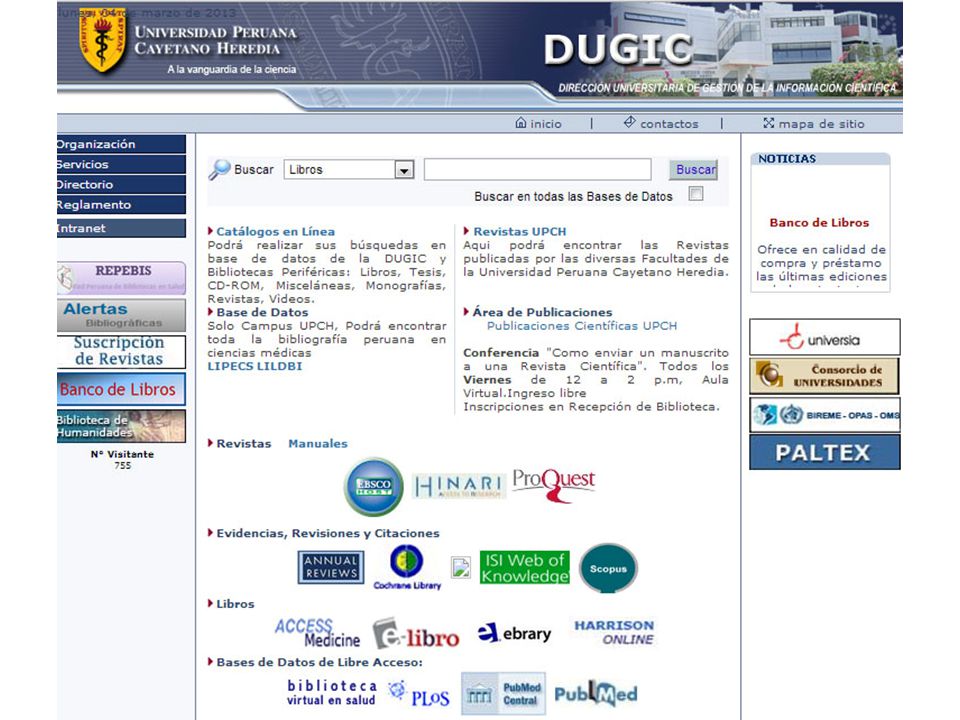Open Access Medicine logo
Viewport: 960px width, 720px height.
[317, 633]
